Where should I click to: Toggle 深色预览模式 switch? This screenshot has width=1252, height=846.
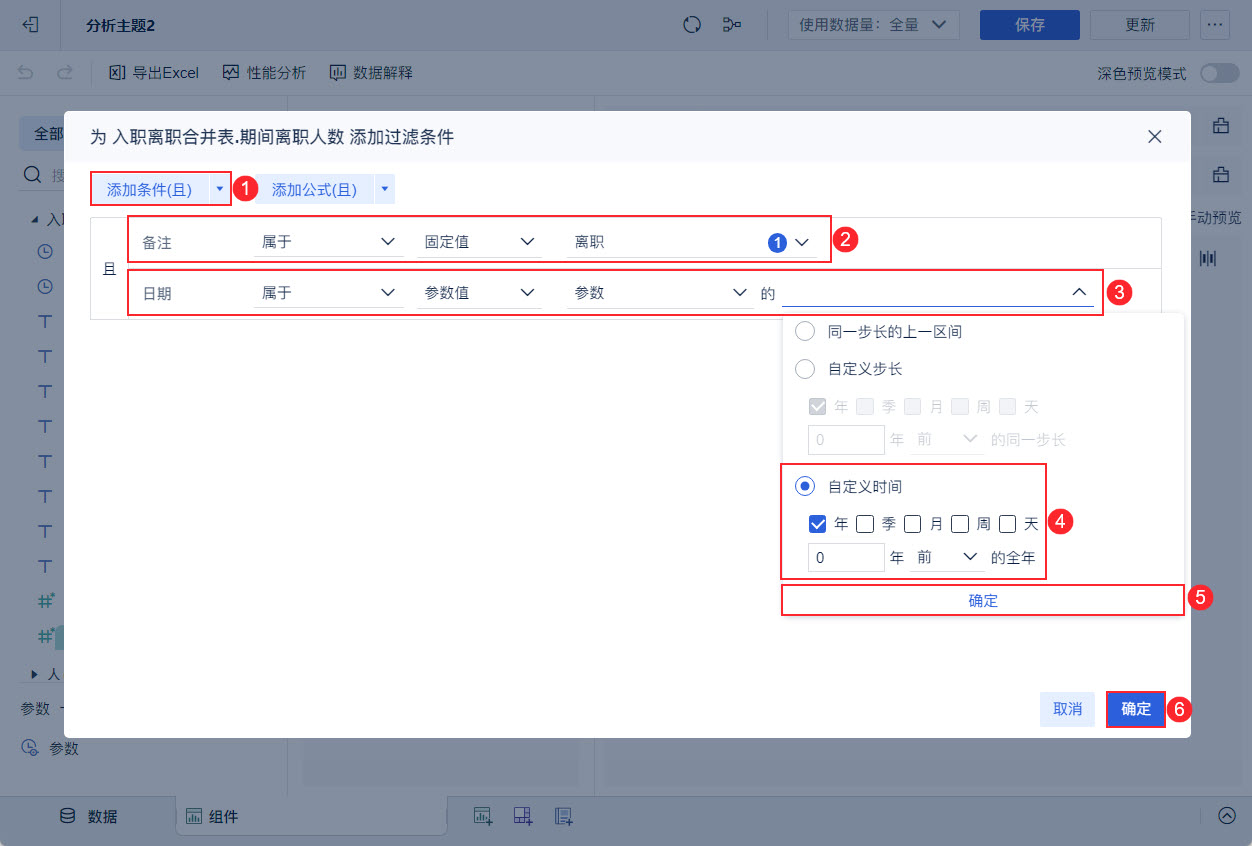[x=1219, y=73]
